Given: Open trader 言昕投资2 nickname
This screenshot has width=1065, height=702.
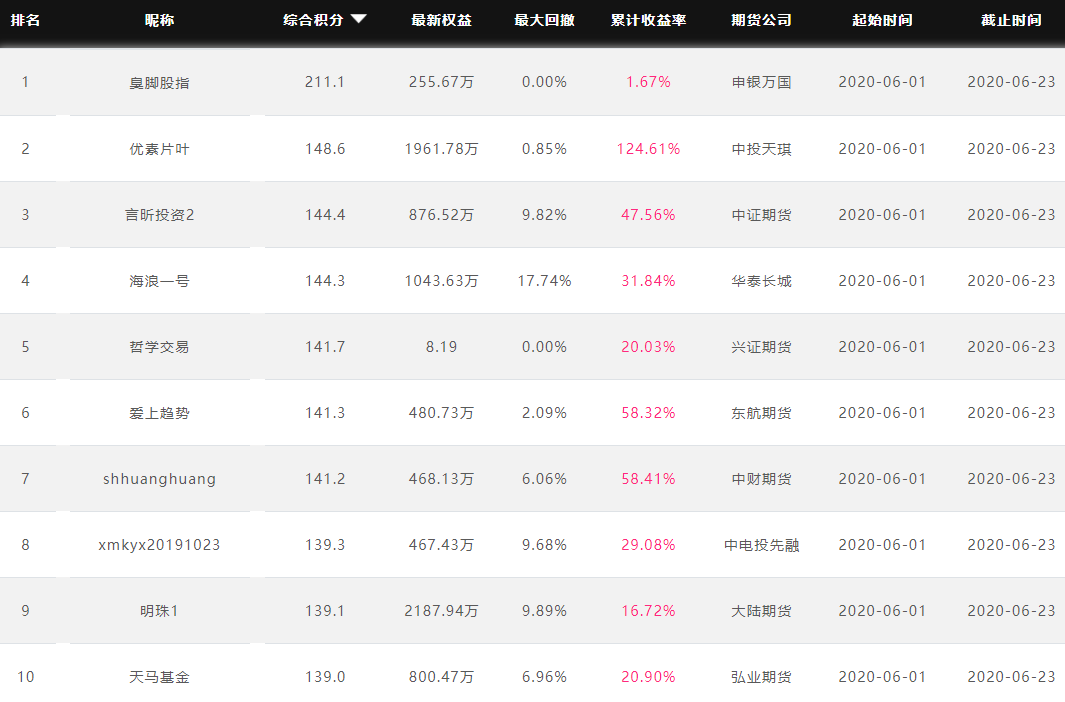Looking at the screenshot, I should [x=160, y=215].
